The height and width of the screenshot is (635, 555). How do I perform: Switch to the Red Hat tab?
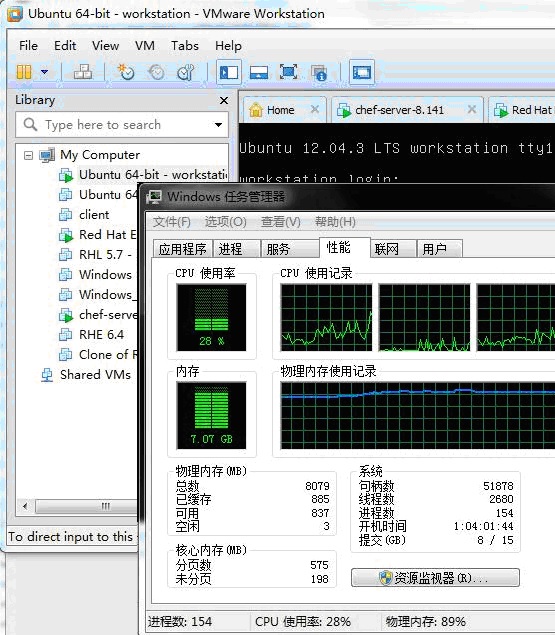click(x=523, y=110)
